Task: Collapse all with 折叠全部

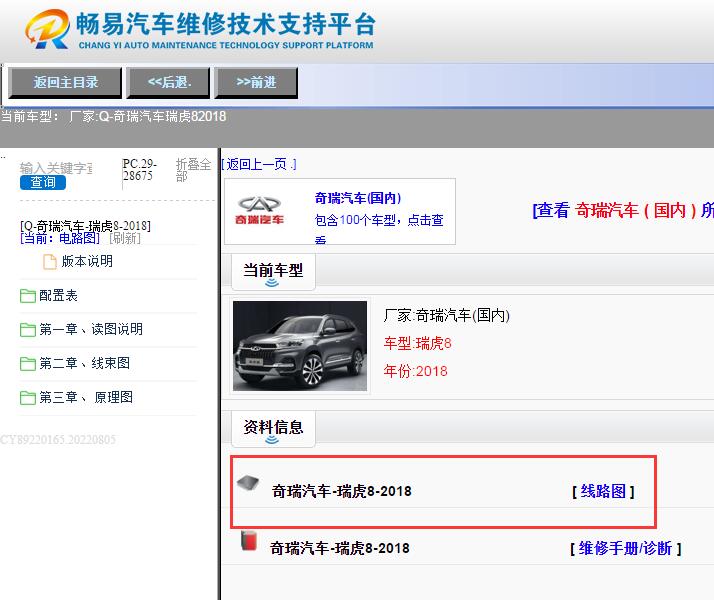Action: coord(193,170)
